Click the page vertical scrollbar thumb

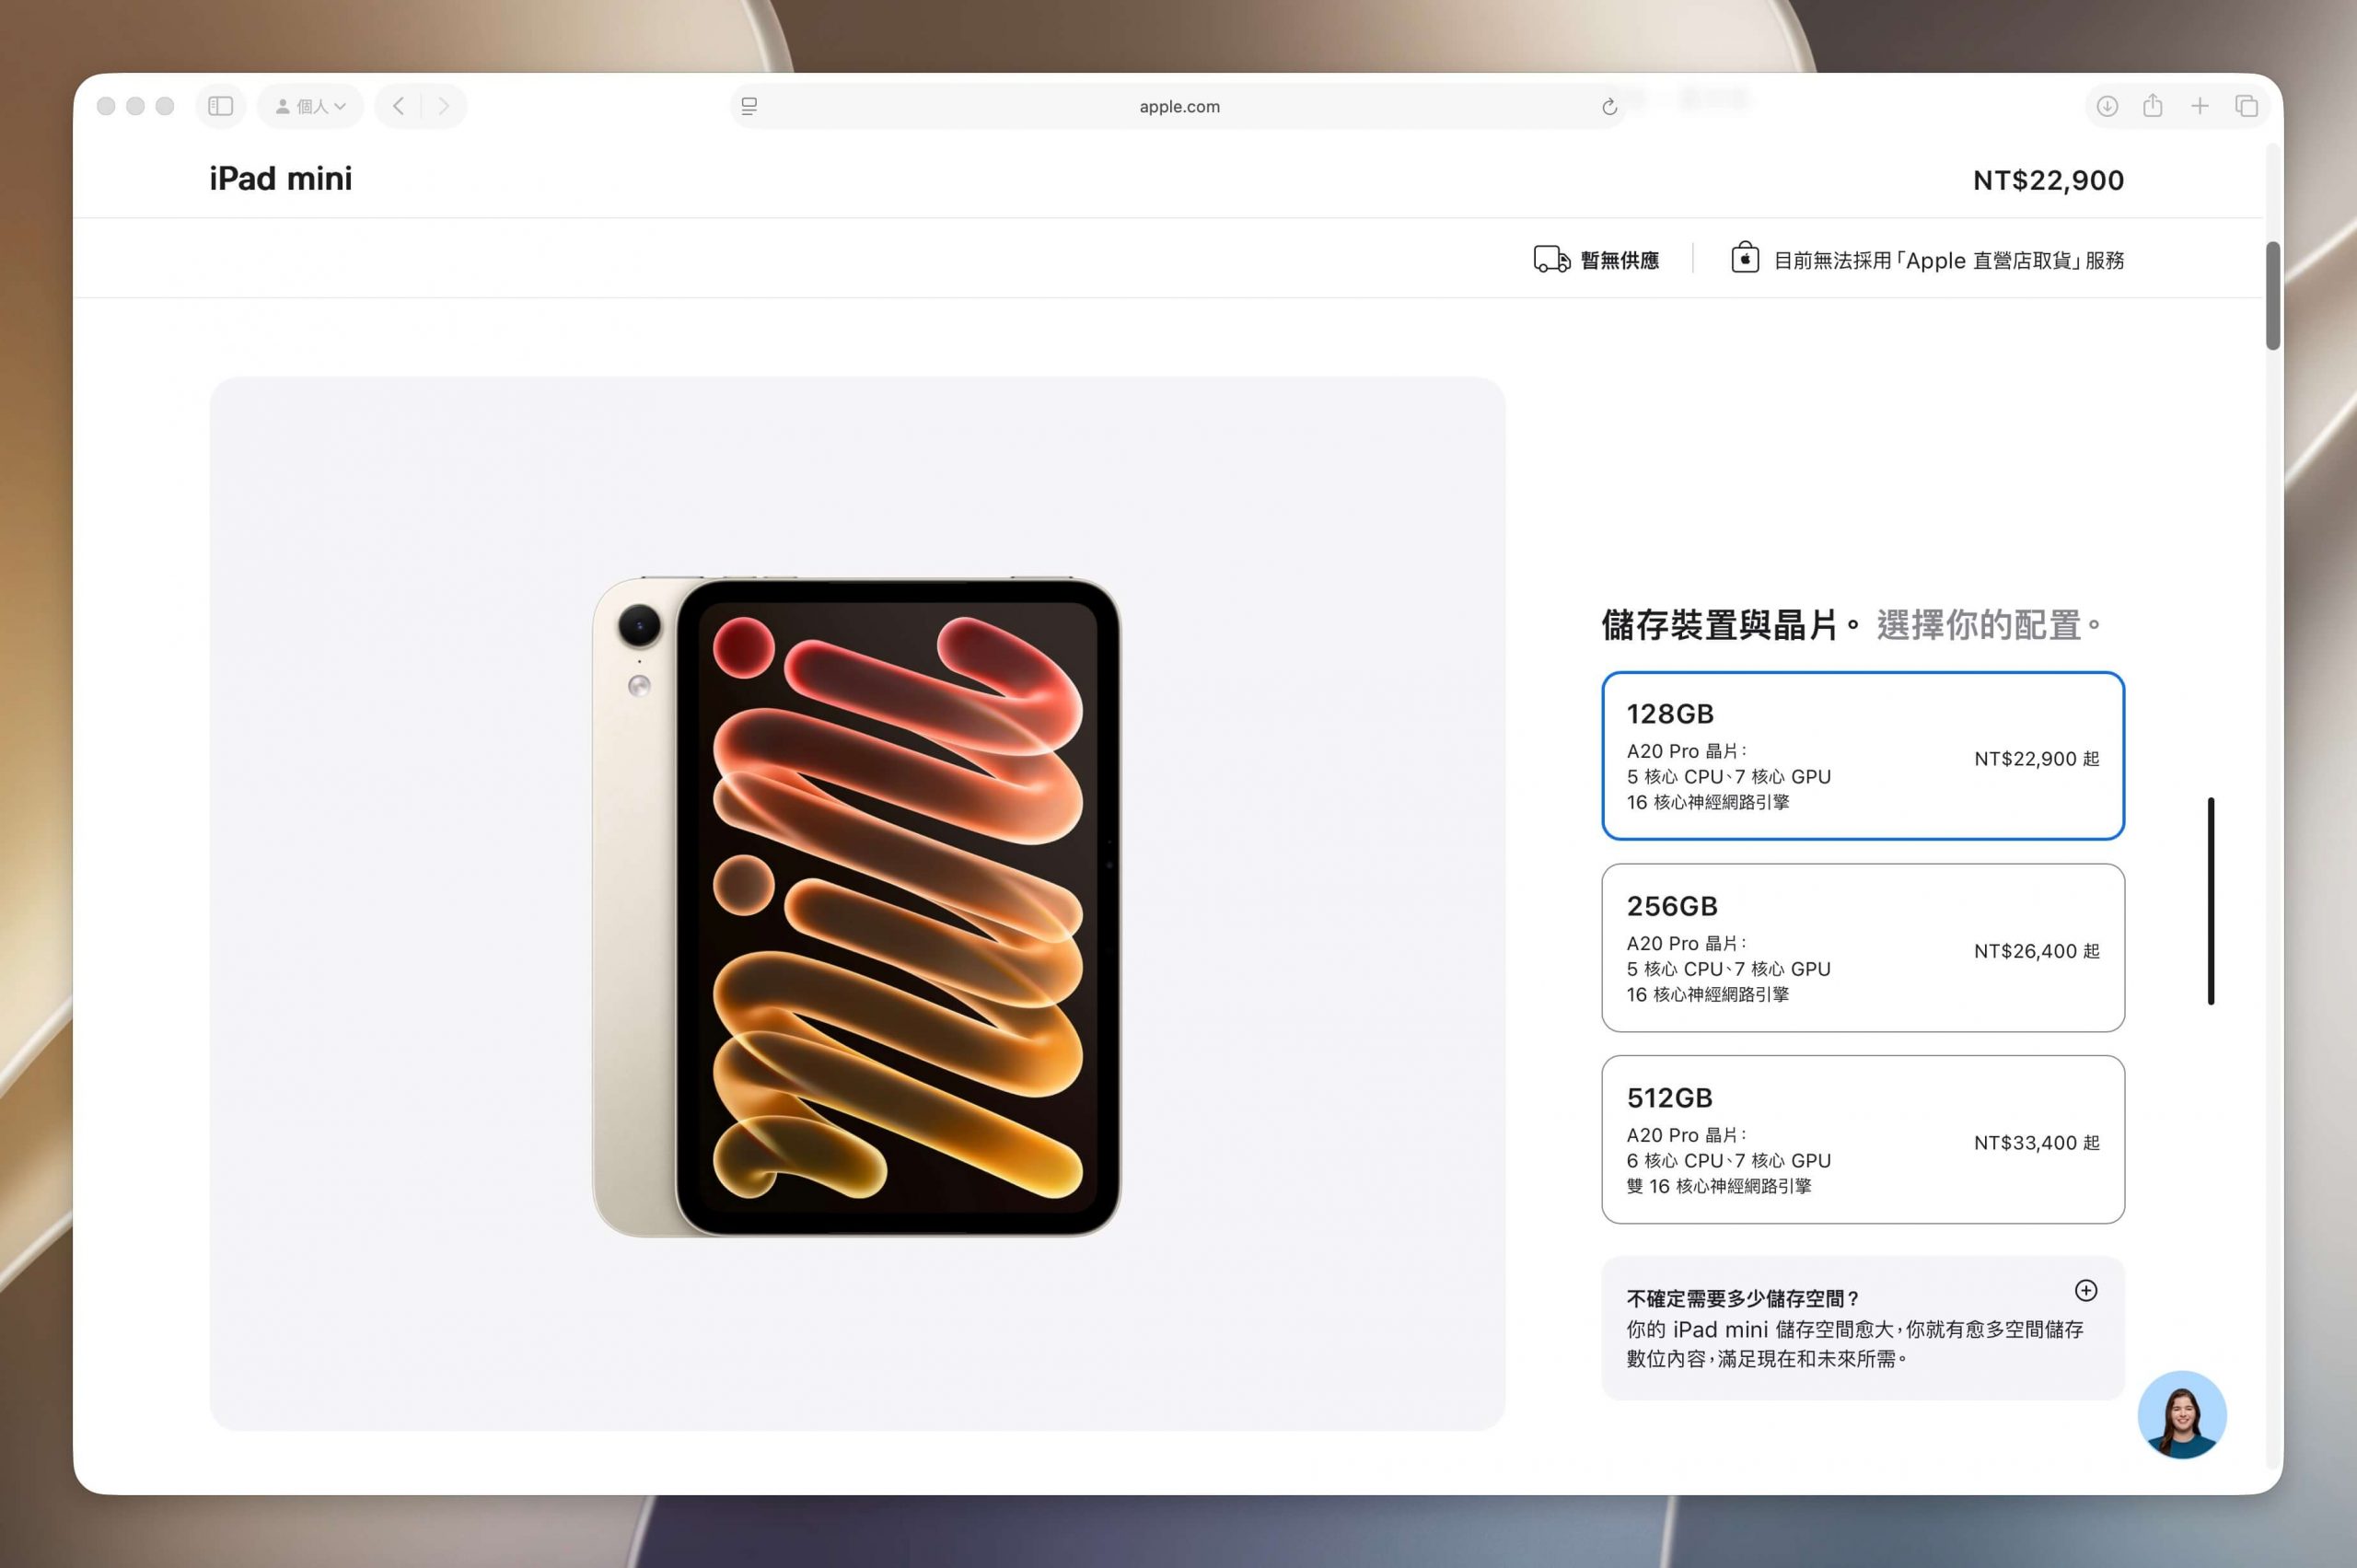2272,296
